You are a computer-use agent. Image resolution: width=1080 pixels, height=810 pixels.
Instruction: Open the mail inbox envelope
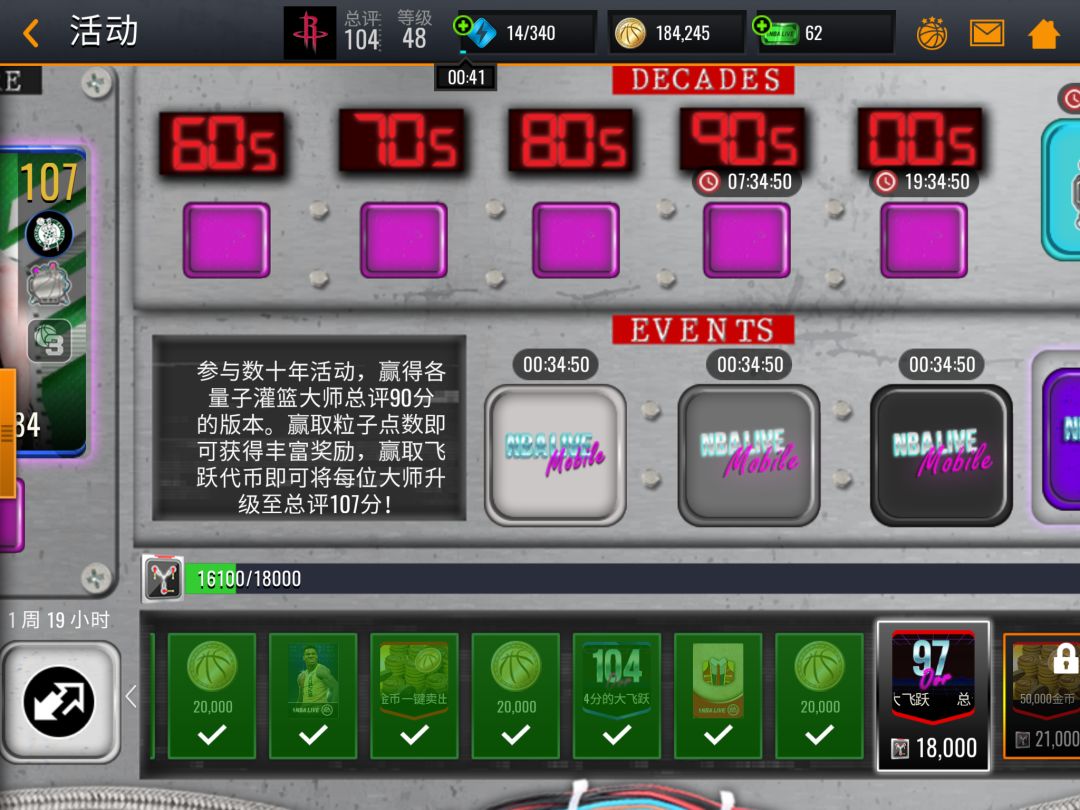(987, 32)
